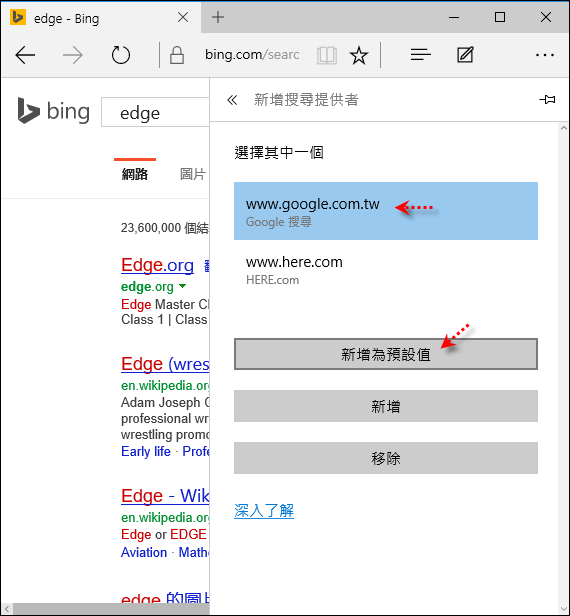Click the panel scrollbar up arrow
Viewport: 570px width, 616px height.
pyautogui.click(x=564, y=128)
